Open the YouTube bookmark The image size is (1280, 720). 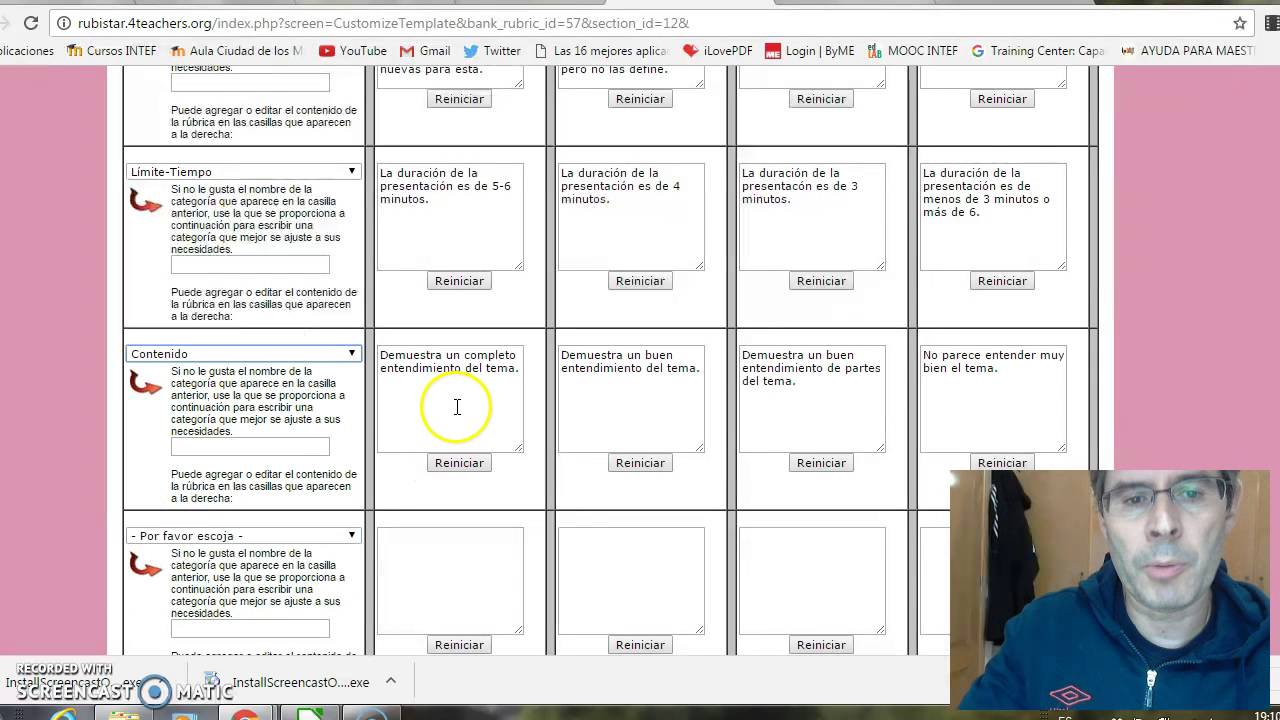tap(353, 50)
